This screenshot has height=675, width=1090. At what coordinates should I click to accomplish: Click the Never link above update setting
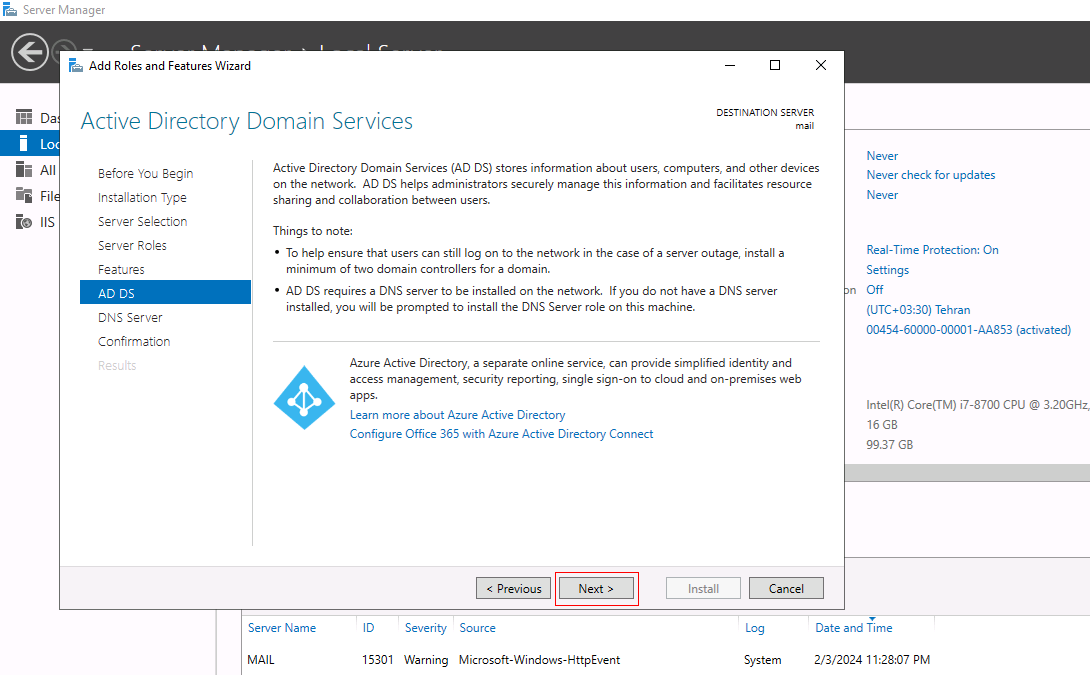click(882, 156)
